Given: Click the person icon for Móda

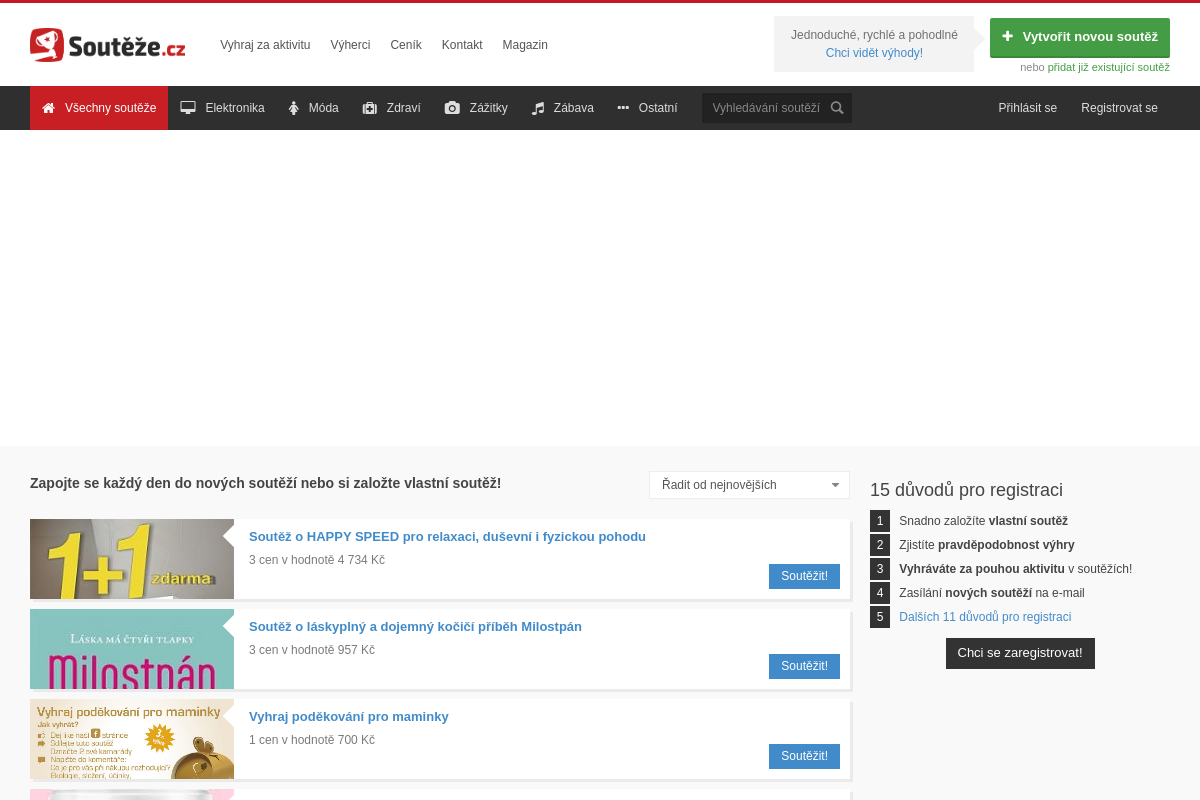Looking at the screenshot, I should click(x=294, y=108).
